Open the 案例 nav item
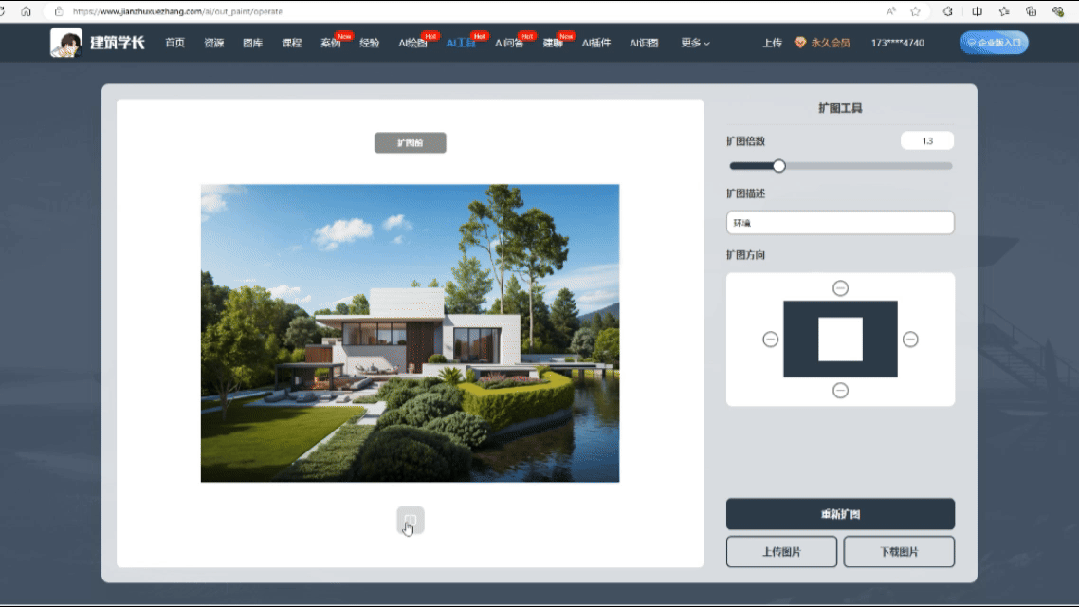Screen dimensions: 1079x607 330,43
